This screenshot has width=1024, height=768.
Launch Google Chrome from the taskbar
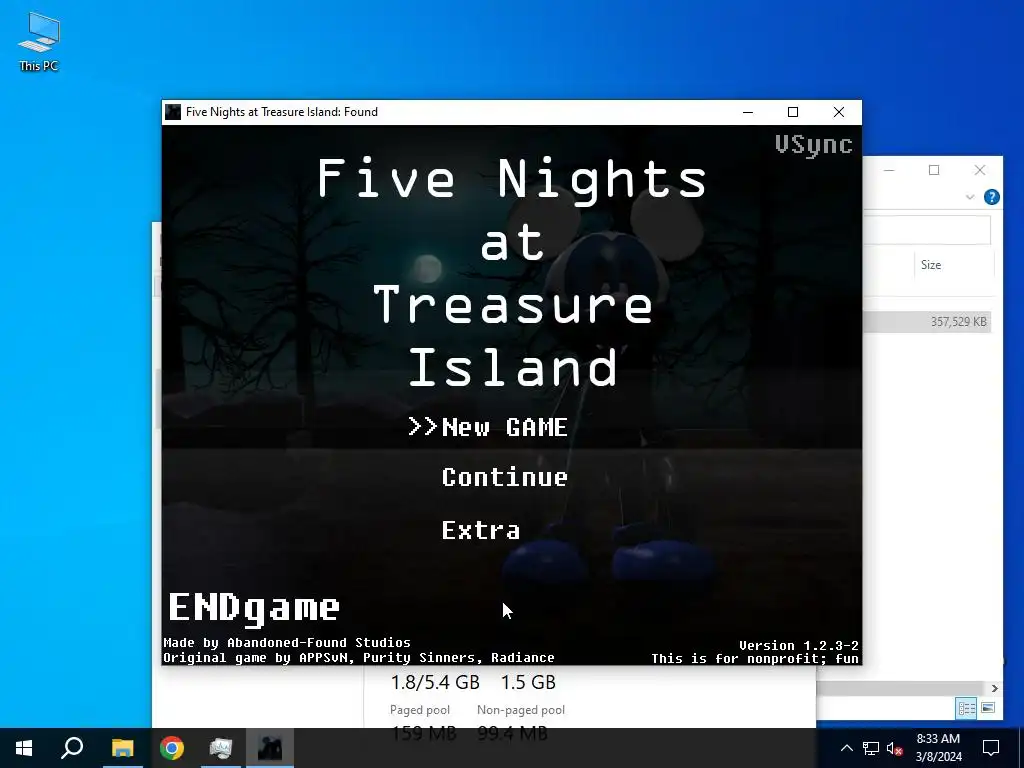click(x=172, y=748)
